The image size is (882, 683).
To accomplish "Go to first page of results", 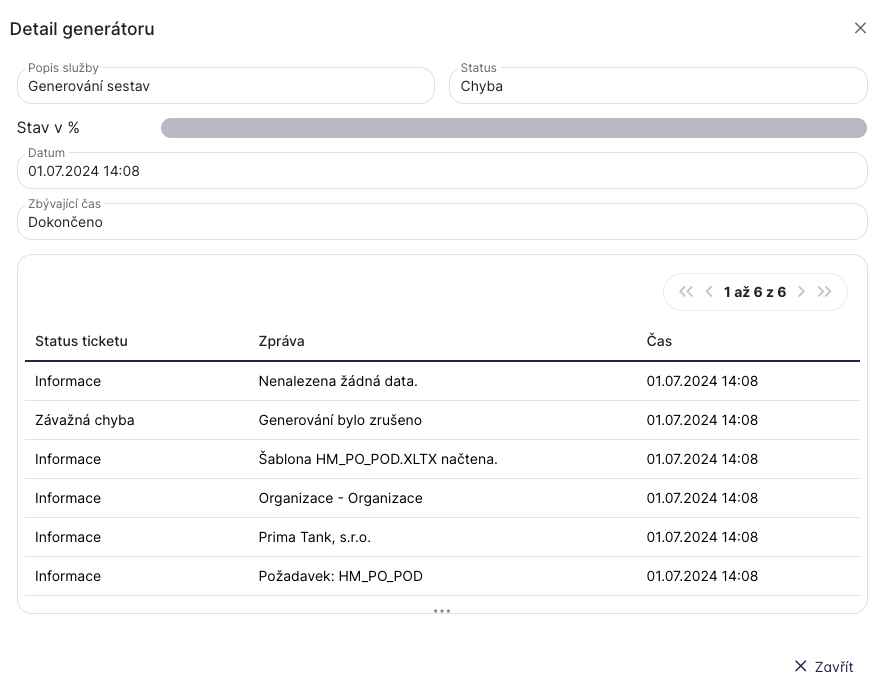I will point(685,292).
